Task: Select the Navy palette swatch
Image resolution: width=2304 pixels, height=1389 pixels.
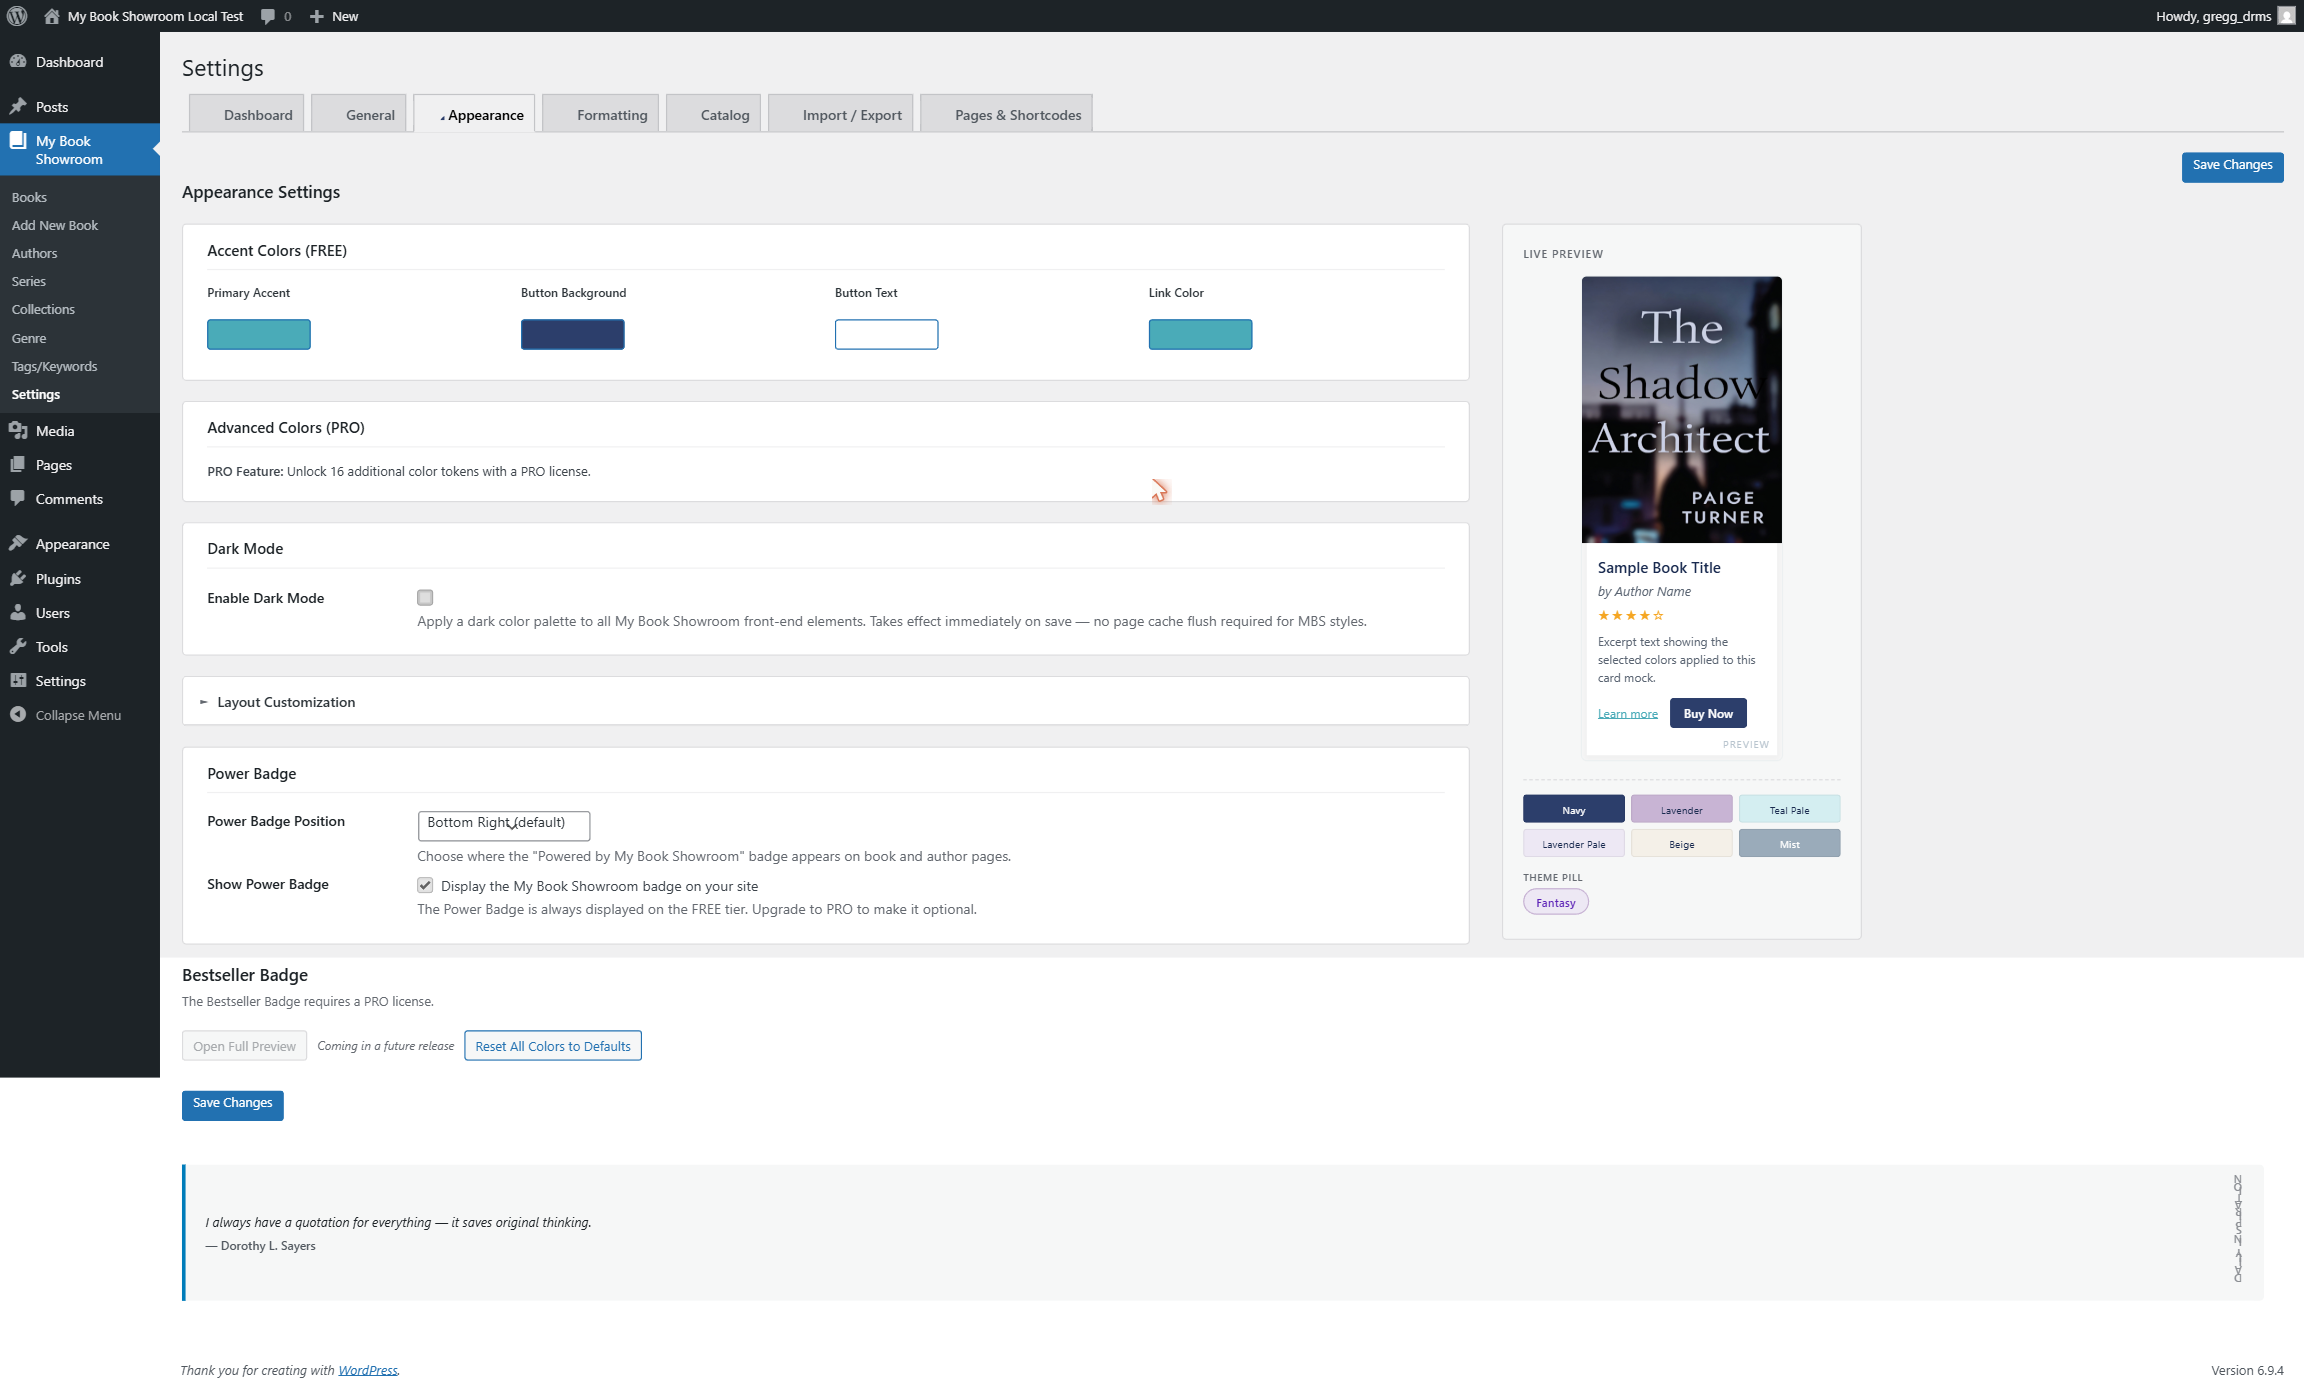Action: pyautogui.click(x=1574, y=809)
